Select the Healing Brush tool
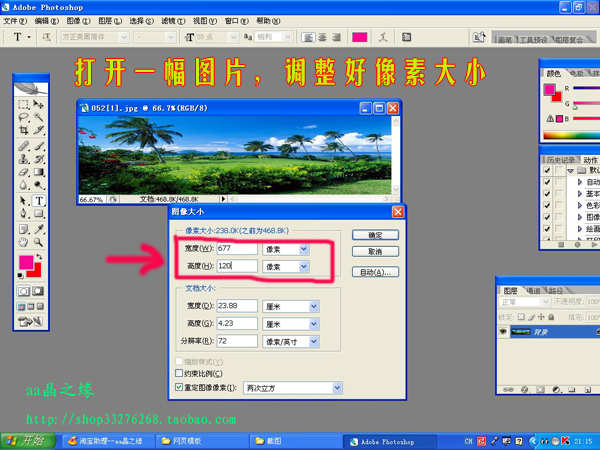The width and height of the screenshot is (600, 450). click(x=24, y=146)
